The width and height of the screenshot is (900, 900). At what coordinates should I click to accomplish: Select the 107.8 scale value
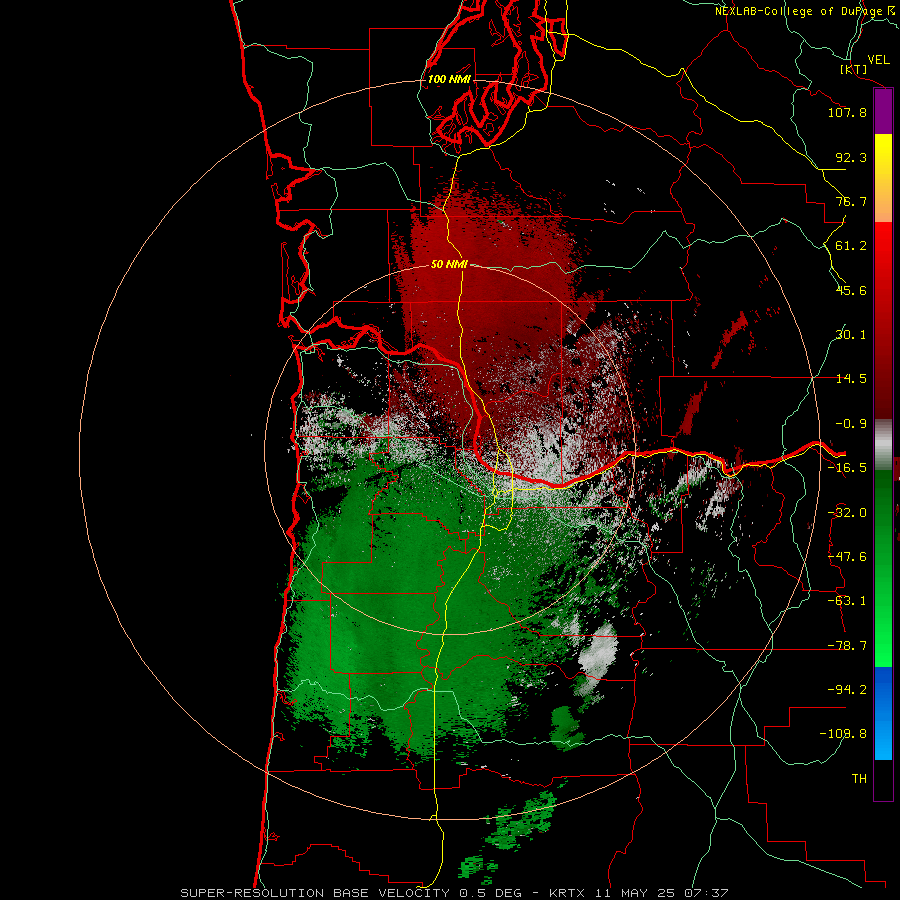(x=847, y=112)
